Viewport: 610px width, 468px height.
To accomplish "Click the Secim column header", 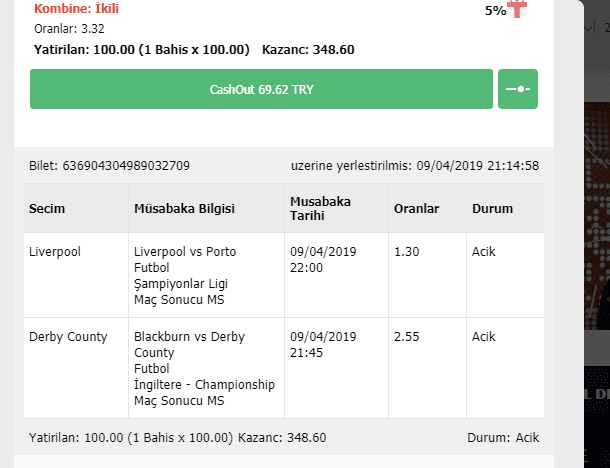I will click(x=47, y=209).
